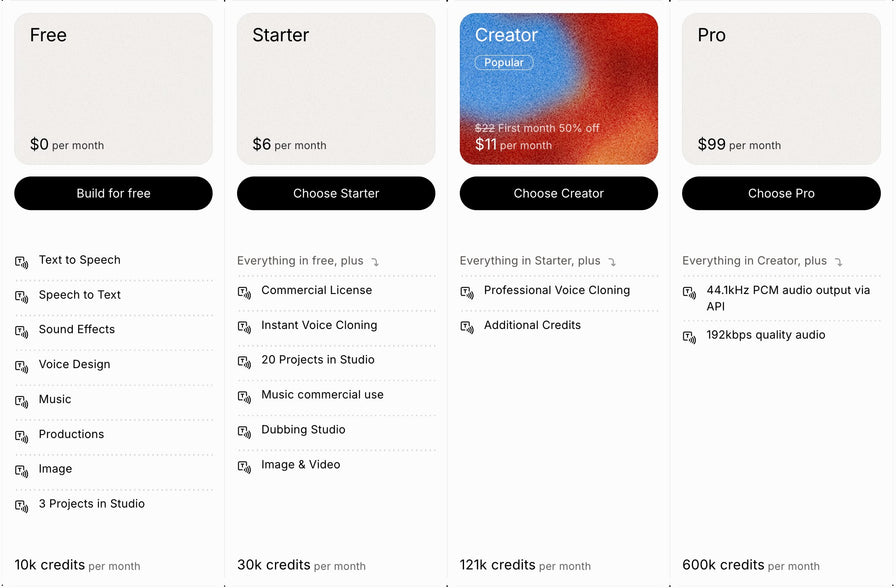
Task: Click the Popular badge on Creator card
Action: pyautogui.click(x=504, y=62)
